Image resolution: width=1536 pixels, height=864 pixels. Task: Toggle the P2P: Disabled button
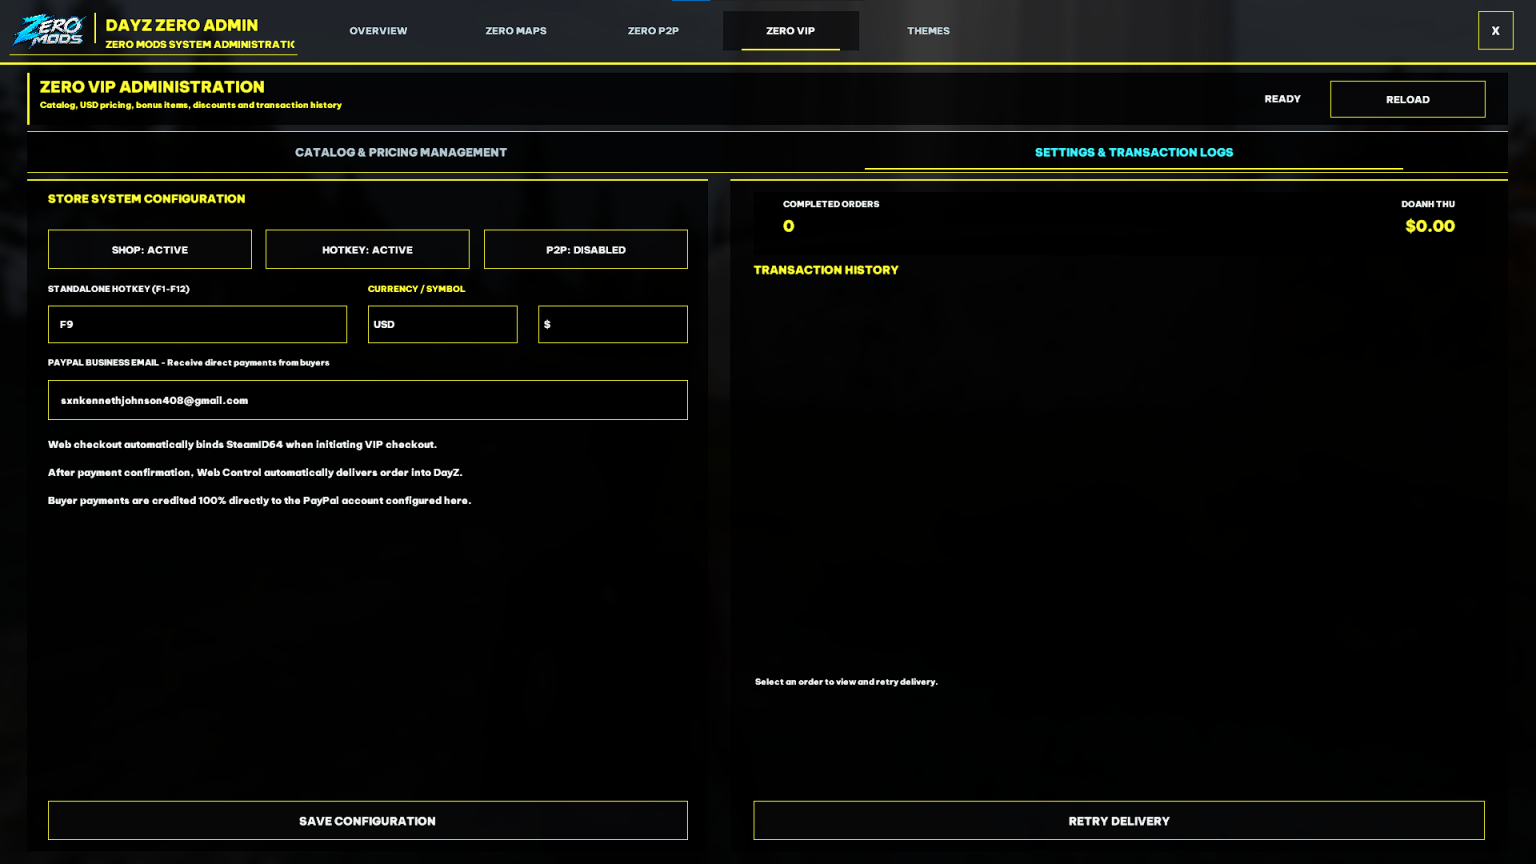585,249
